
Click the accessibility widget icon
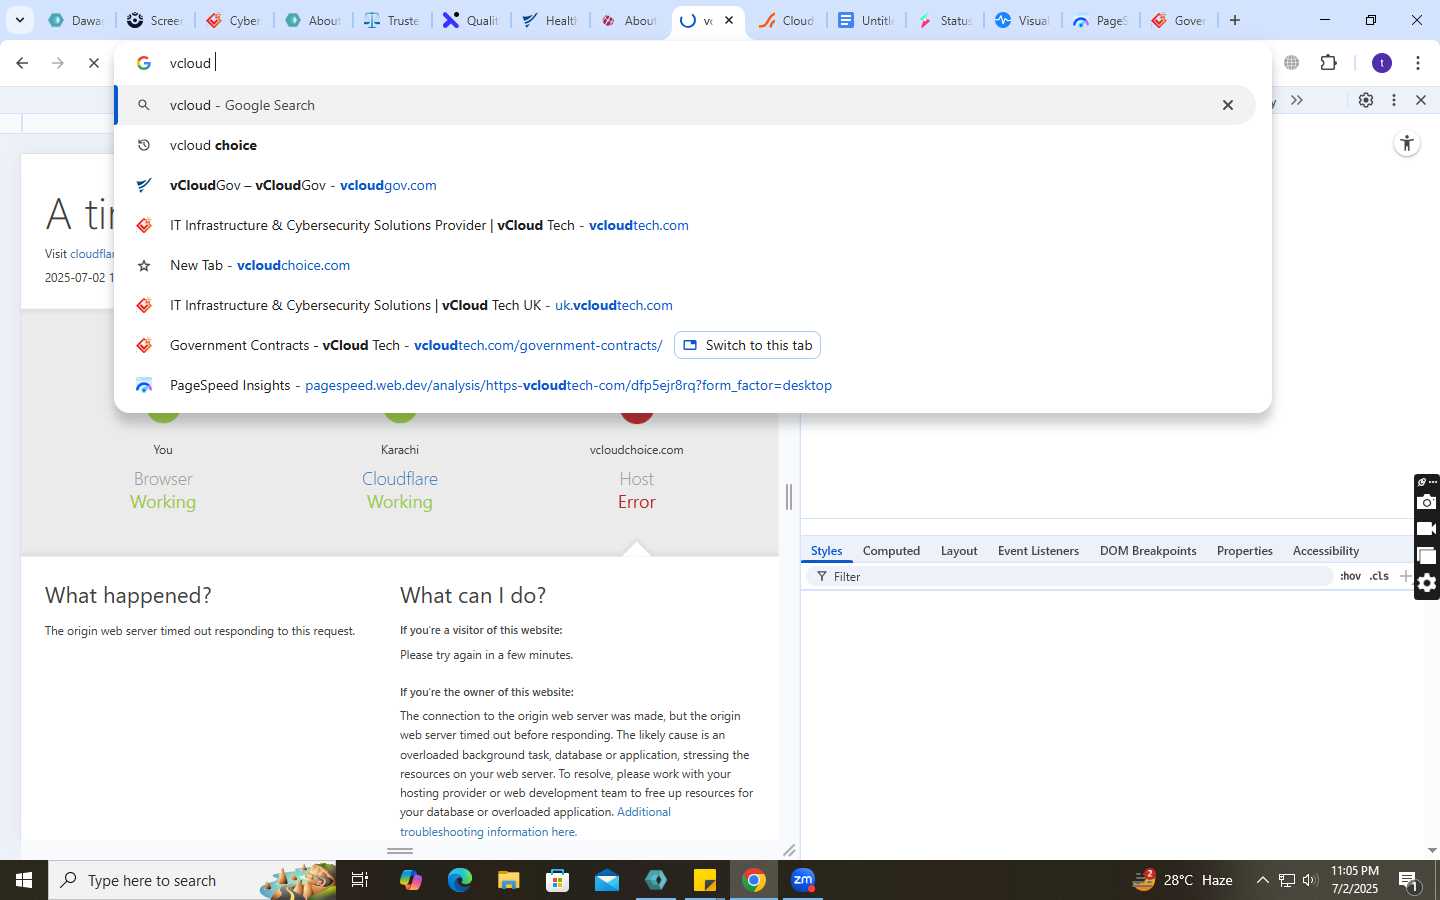click(x=1407, y=143)
